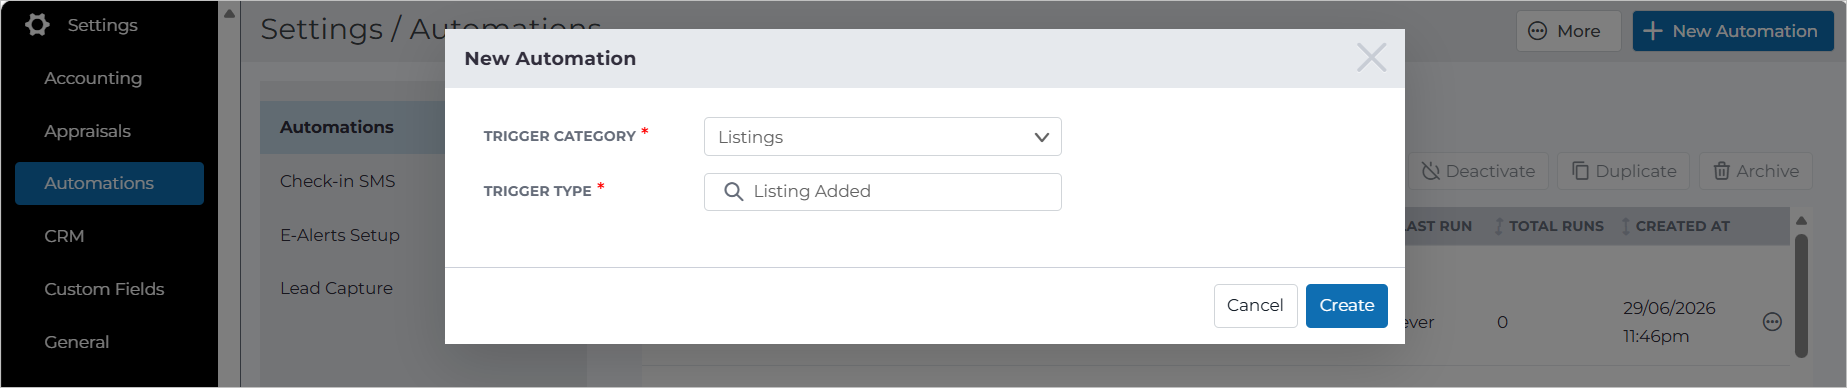Click the TOTAL RUNS column header
Screen dimensions: 1847x388
coord(1555,226)
